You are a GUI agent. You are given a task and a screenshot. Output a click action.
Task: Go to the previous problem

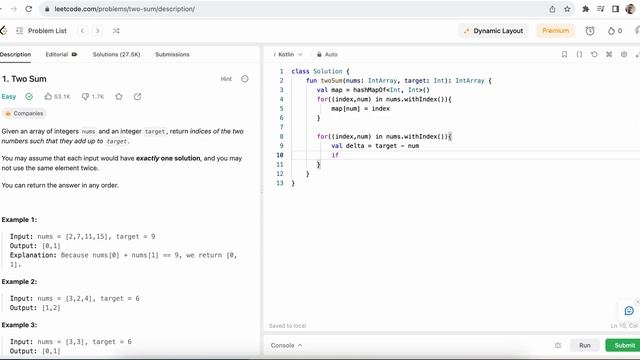[83, 31]
